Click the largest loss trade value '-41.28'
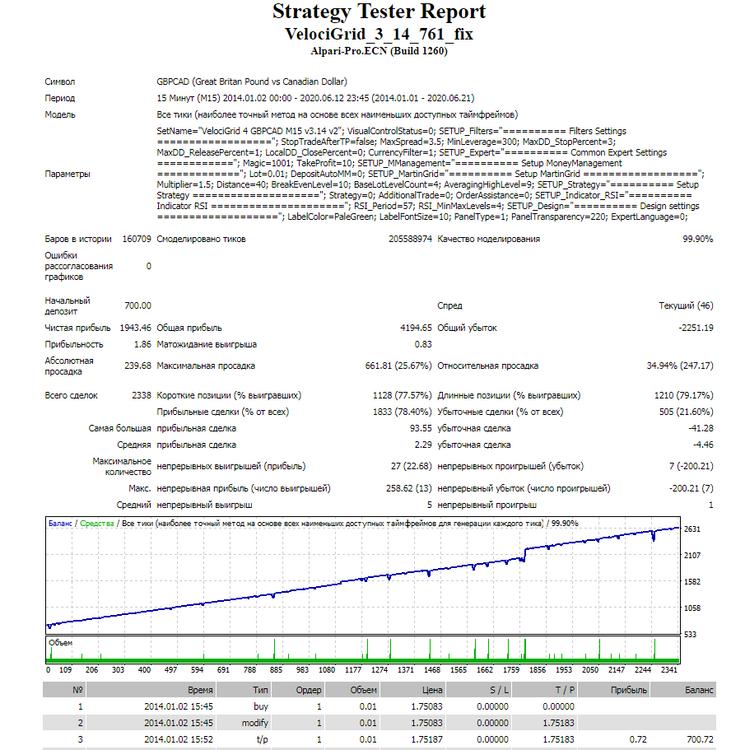This screenshot has height=750, width=745. tap(701, 429)
